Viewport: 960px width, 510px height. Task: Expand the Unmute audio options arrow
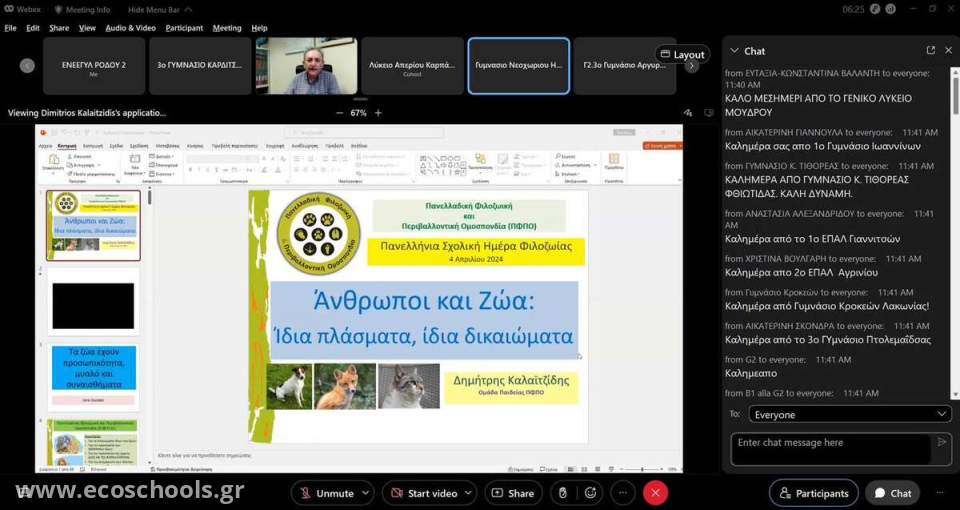pyautogui.click(x=364, y=493)
